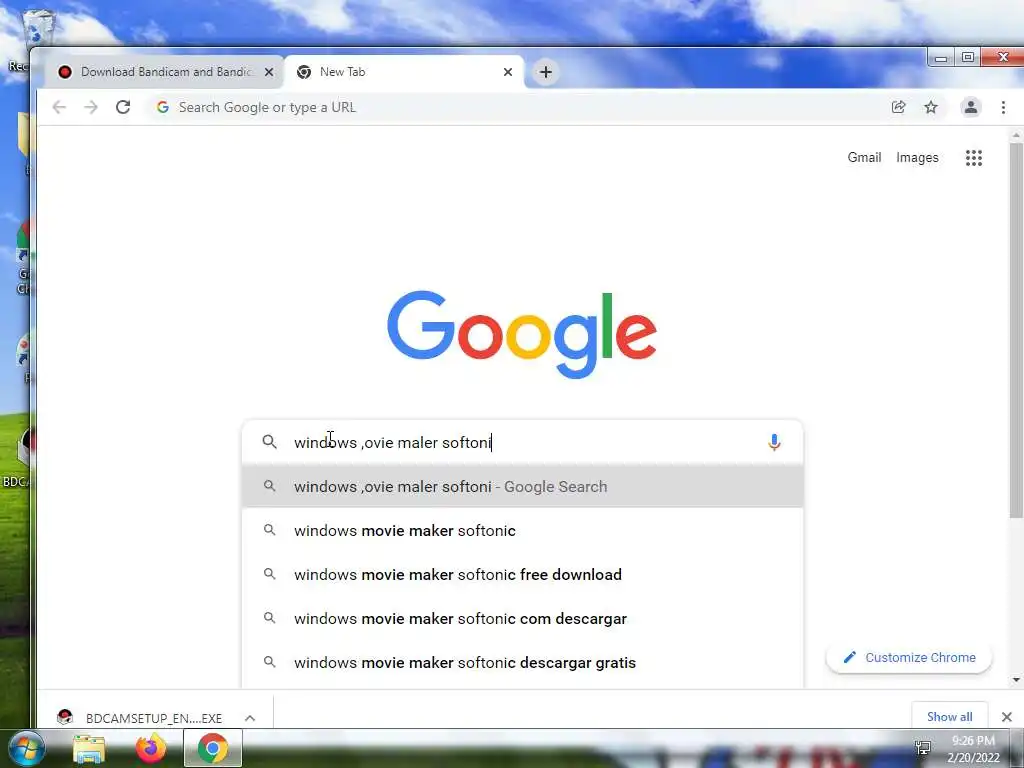Click the browser forward arrow
The width and height of the screenshot is (1024, 768).
(x=91, y=107)
